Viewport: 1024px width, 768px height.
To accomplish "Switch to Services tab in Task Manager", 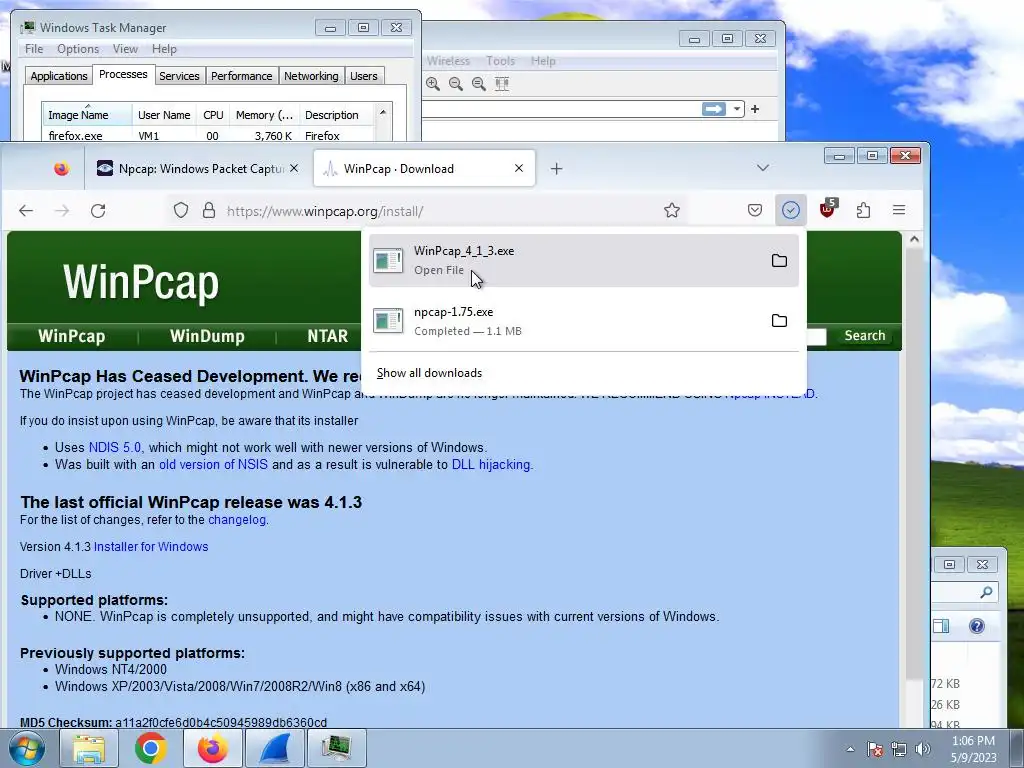I will [x=179, y=76].
